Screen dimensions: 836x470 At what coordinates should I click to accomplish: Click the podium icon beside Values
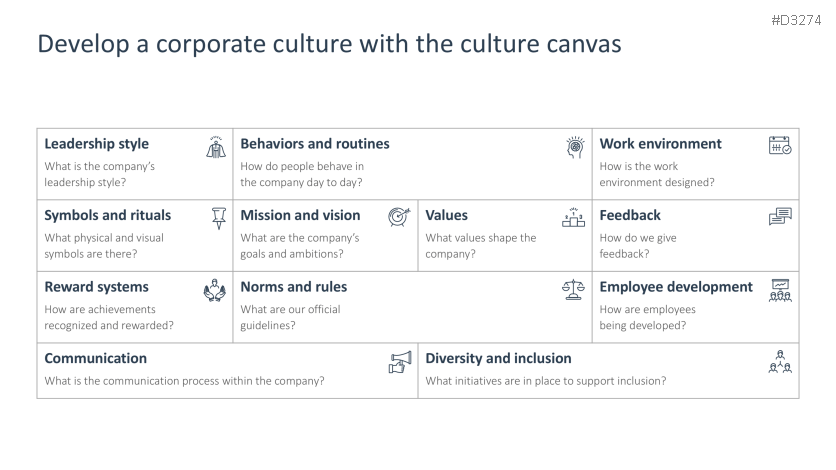pos(573,217)
